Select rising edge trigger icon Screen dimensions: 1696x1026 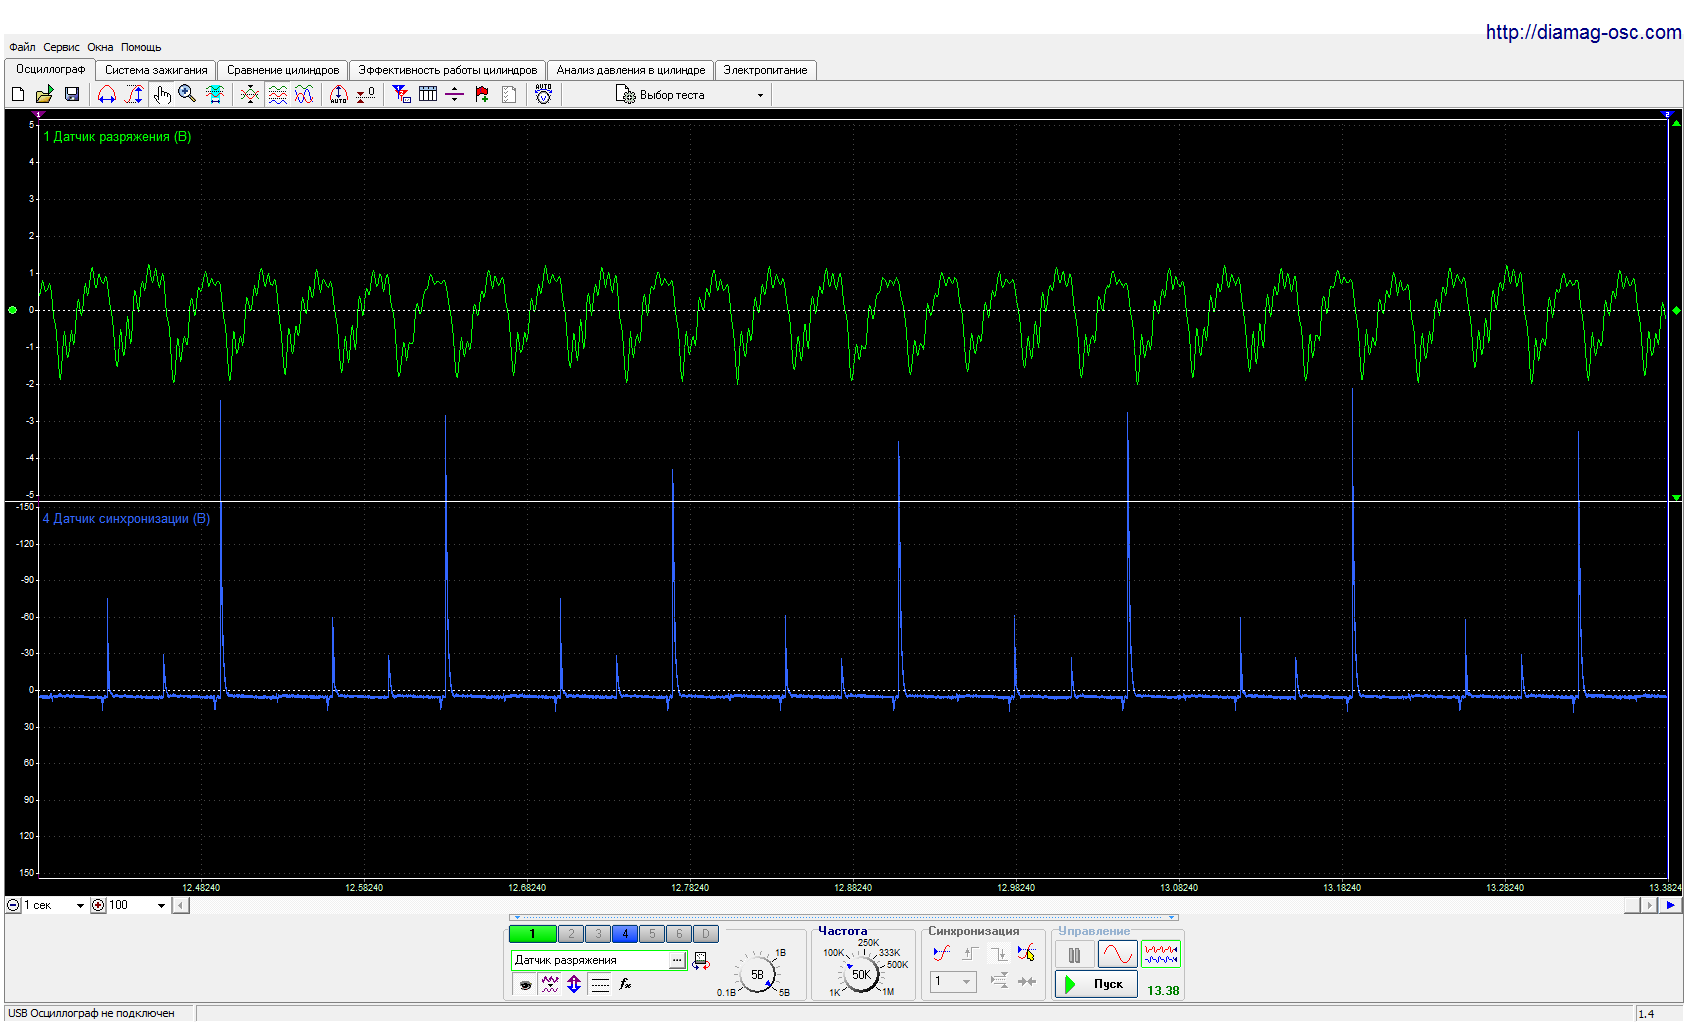[x=970, y=953]
